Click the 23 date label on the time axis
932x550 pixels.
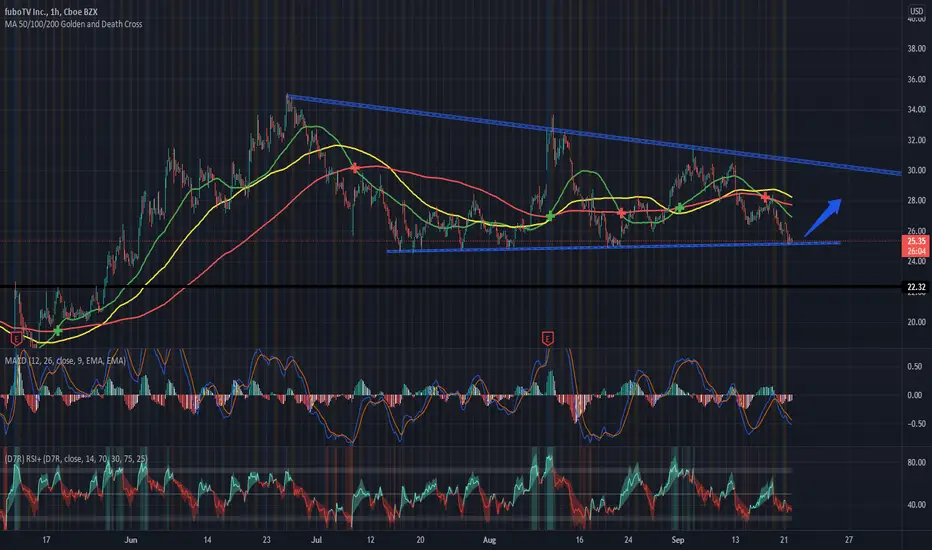tap(266, 540)
